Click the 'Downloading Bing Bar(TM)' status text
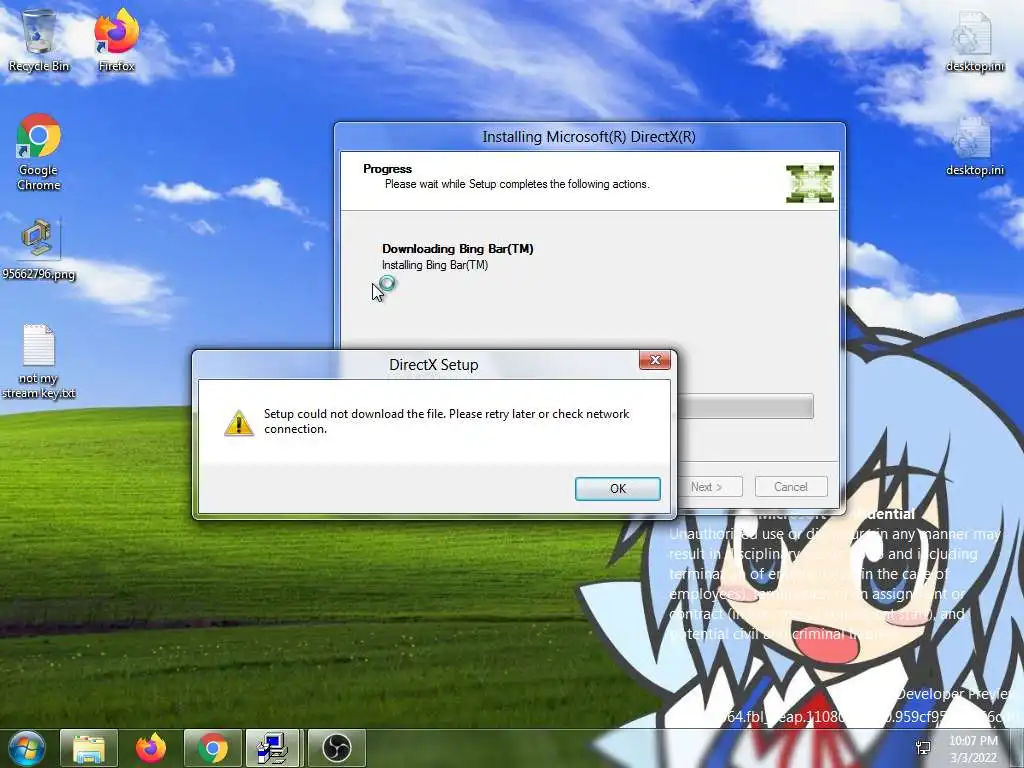 point(458,249)
